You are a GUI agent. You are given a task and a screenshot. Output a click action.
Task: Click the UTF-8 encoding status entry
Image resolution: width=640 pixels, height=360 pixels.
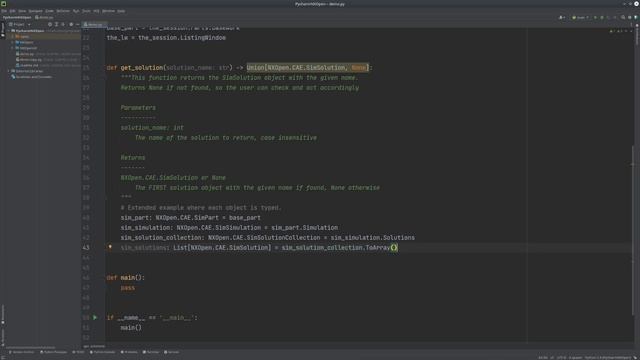tap(562, 358)
